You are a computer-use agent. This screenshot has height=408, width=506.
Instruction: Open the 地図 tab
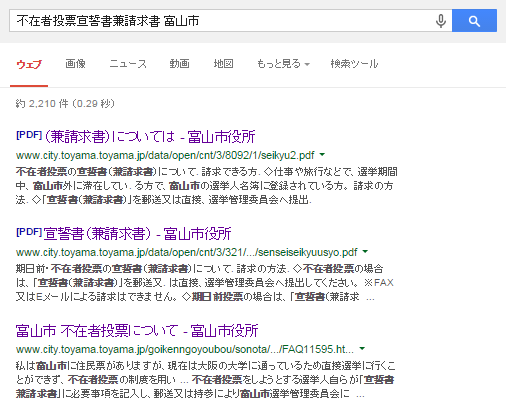tap(223, 63)
